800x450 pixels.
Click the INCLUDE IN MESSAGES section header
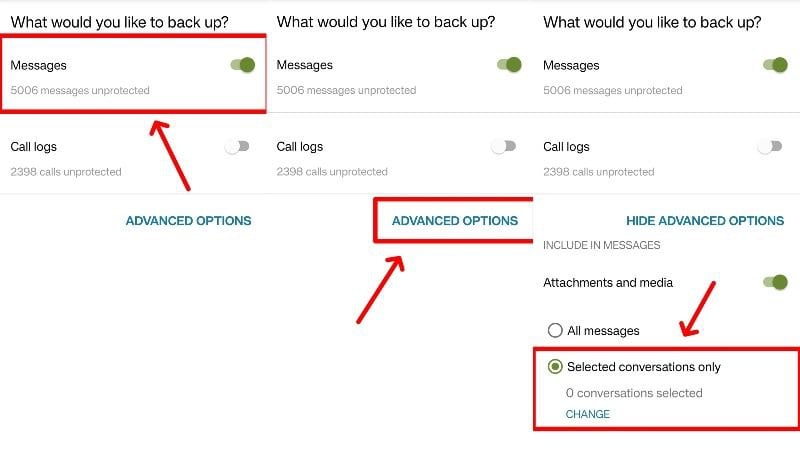(x=600, y=246)
